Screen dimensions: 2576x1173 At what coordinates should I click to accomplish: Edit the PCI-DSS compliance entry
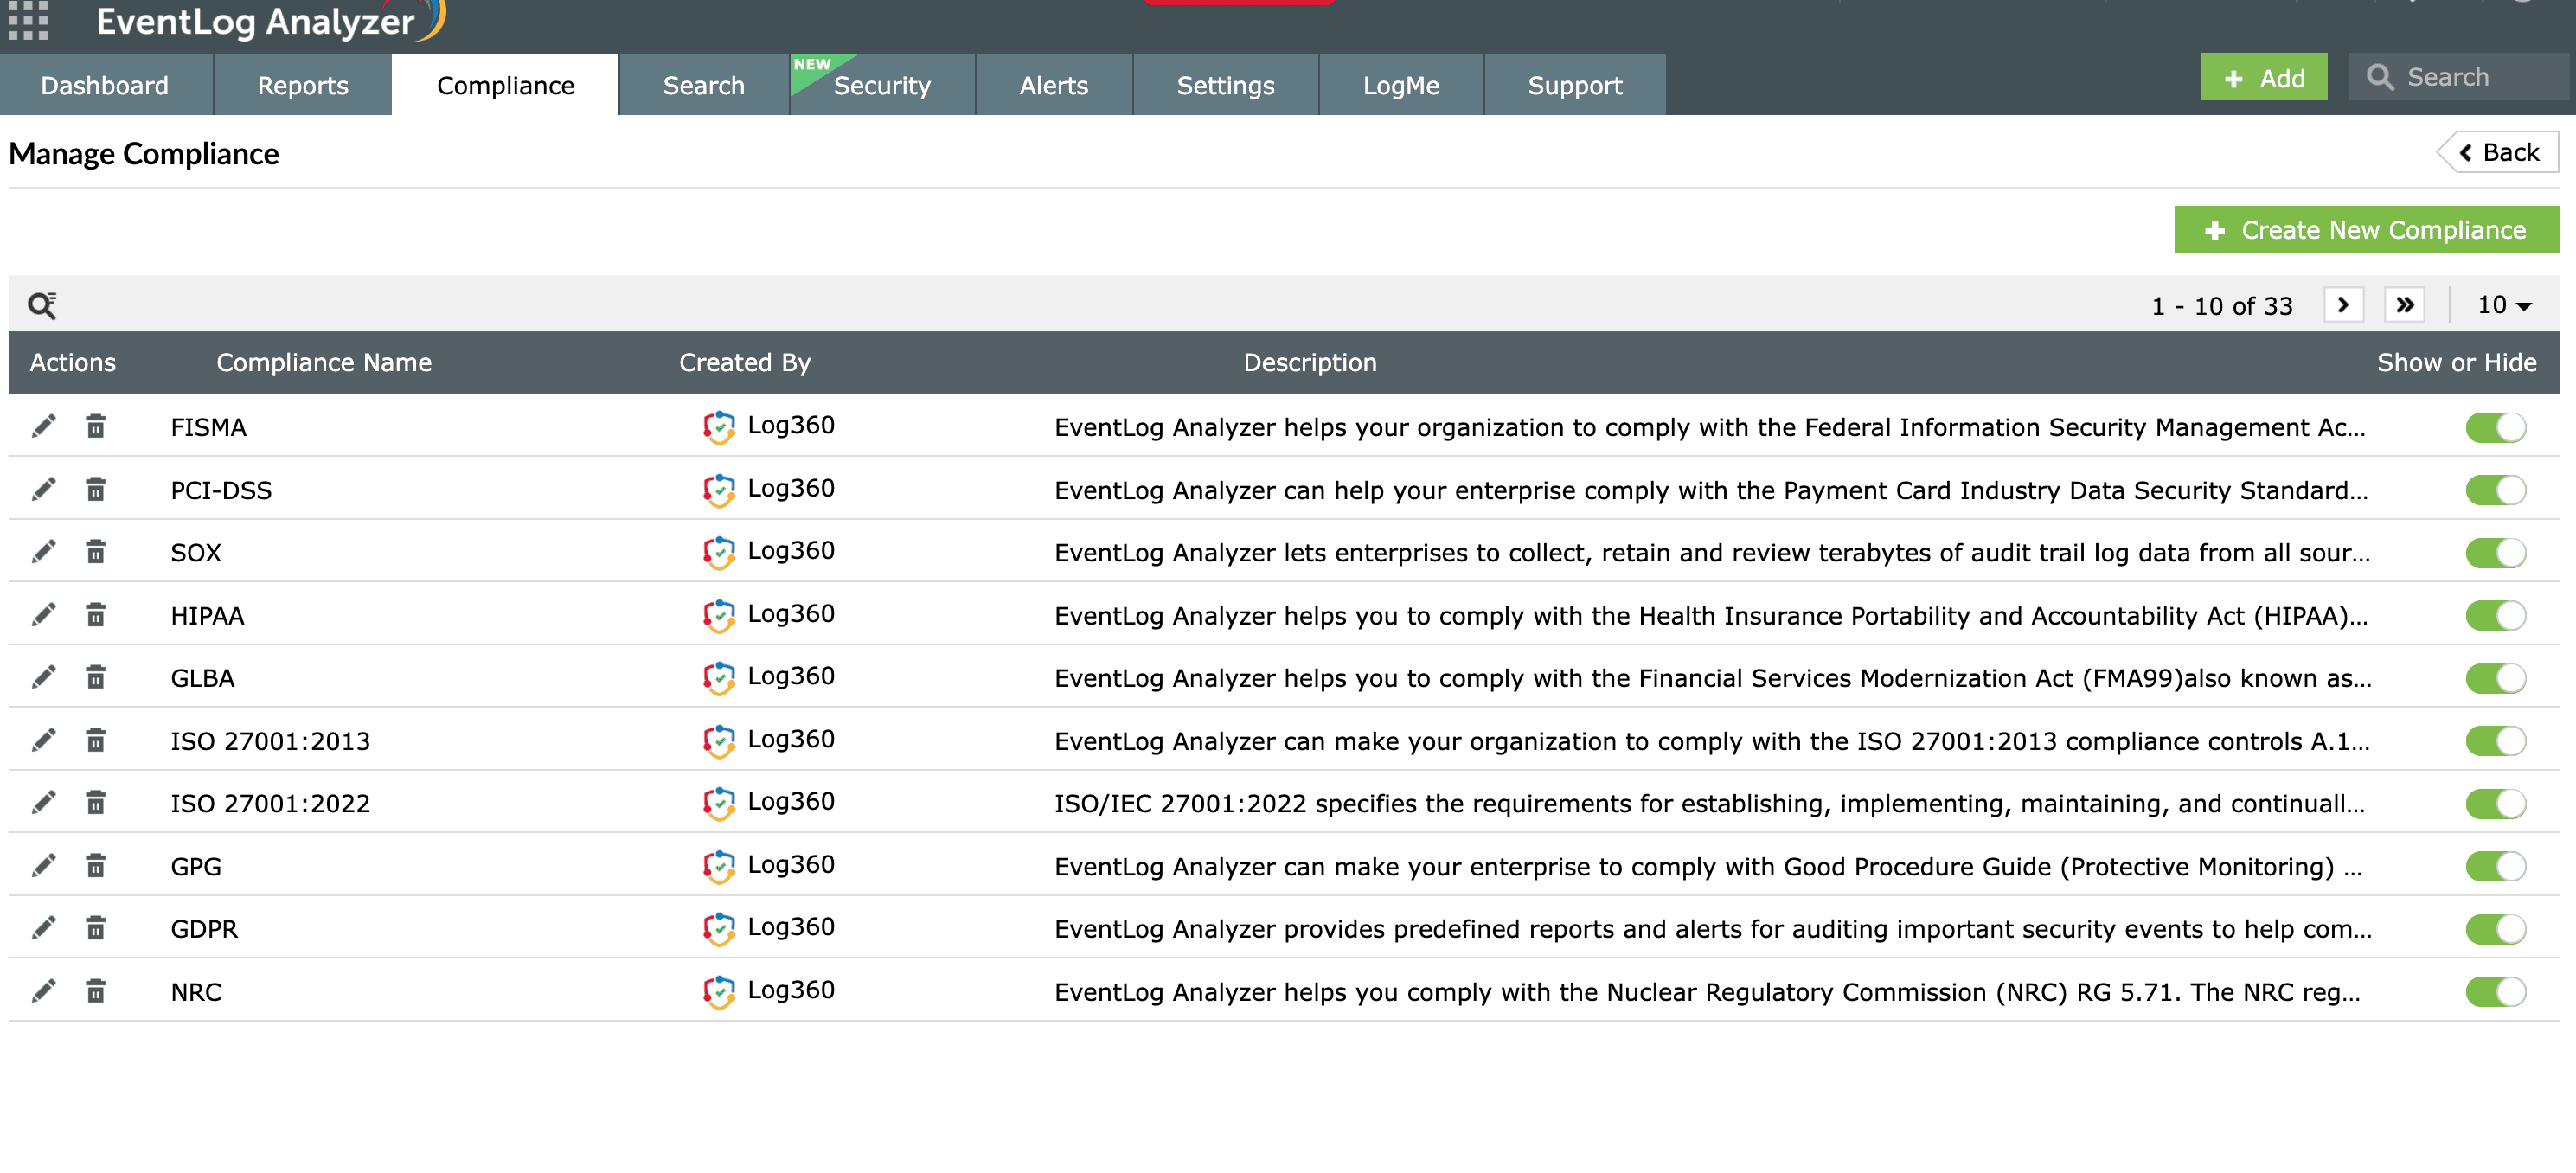coord(43,490)
